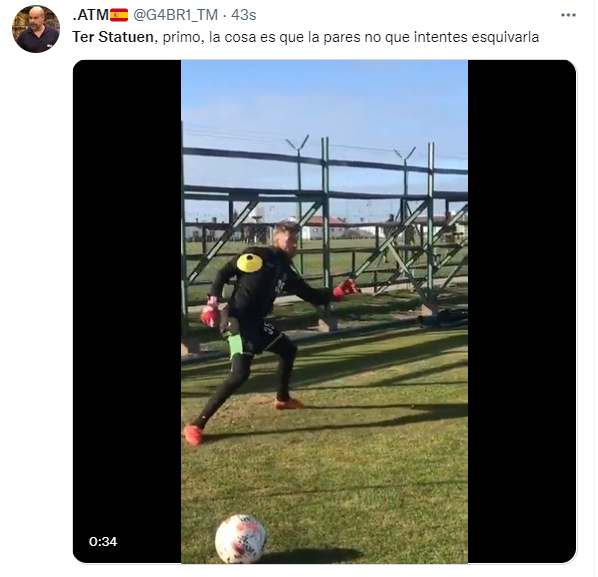Click the yellow disc on the goalkeeper's shoulder

250,263
